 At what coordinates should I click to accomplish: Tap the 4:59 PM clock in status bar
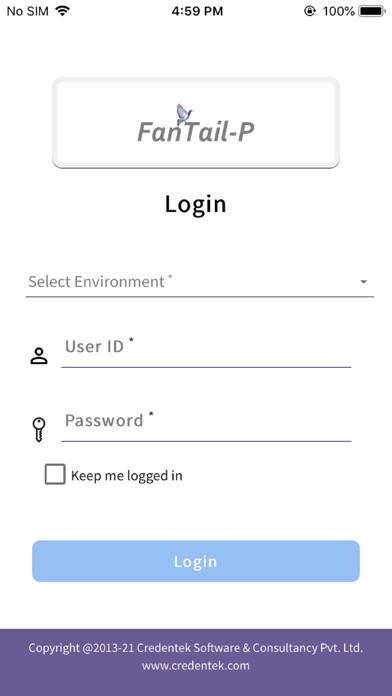click(197, 11)
